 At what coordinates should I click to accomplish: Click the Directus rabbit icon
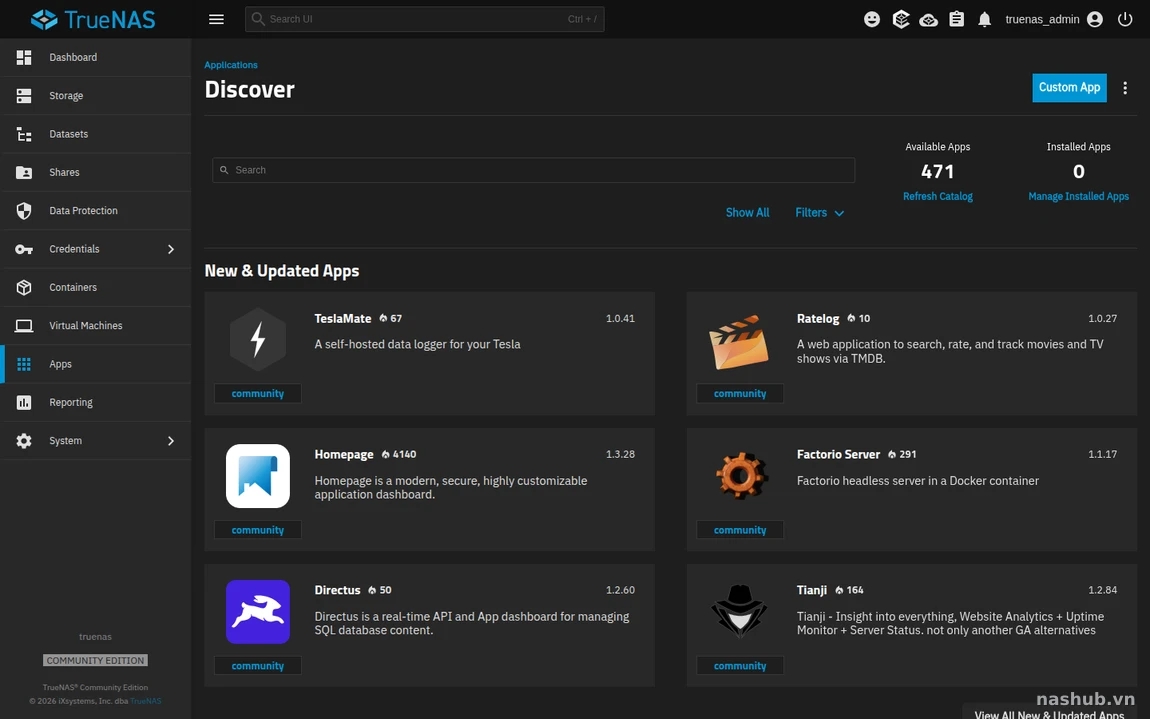click(257, 612)
